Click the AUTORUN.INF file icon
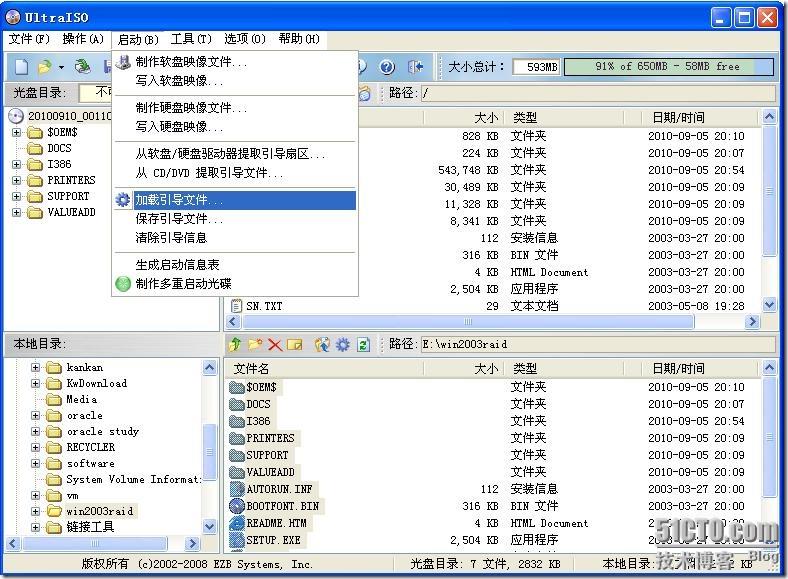Screen dimensions: 788x579 click(236, 489)
